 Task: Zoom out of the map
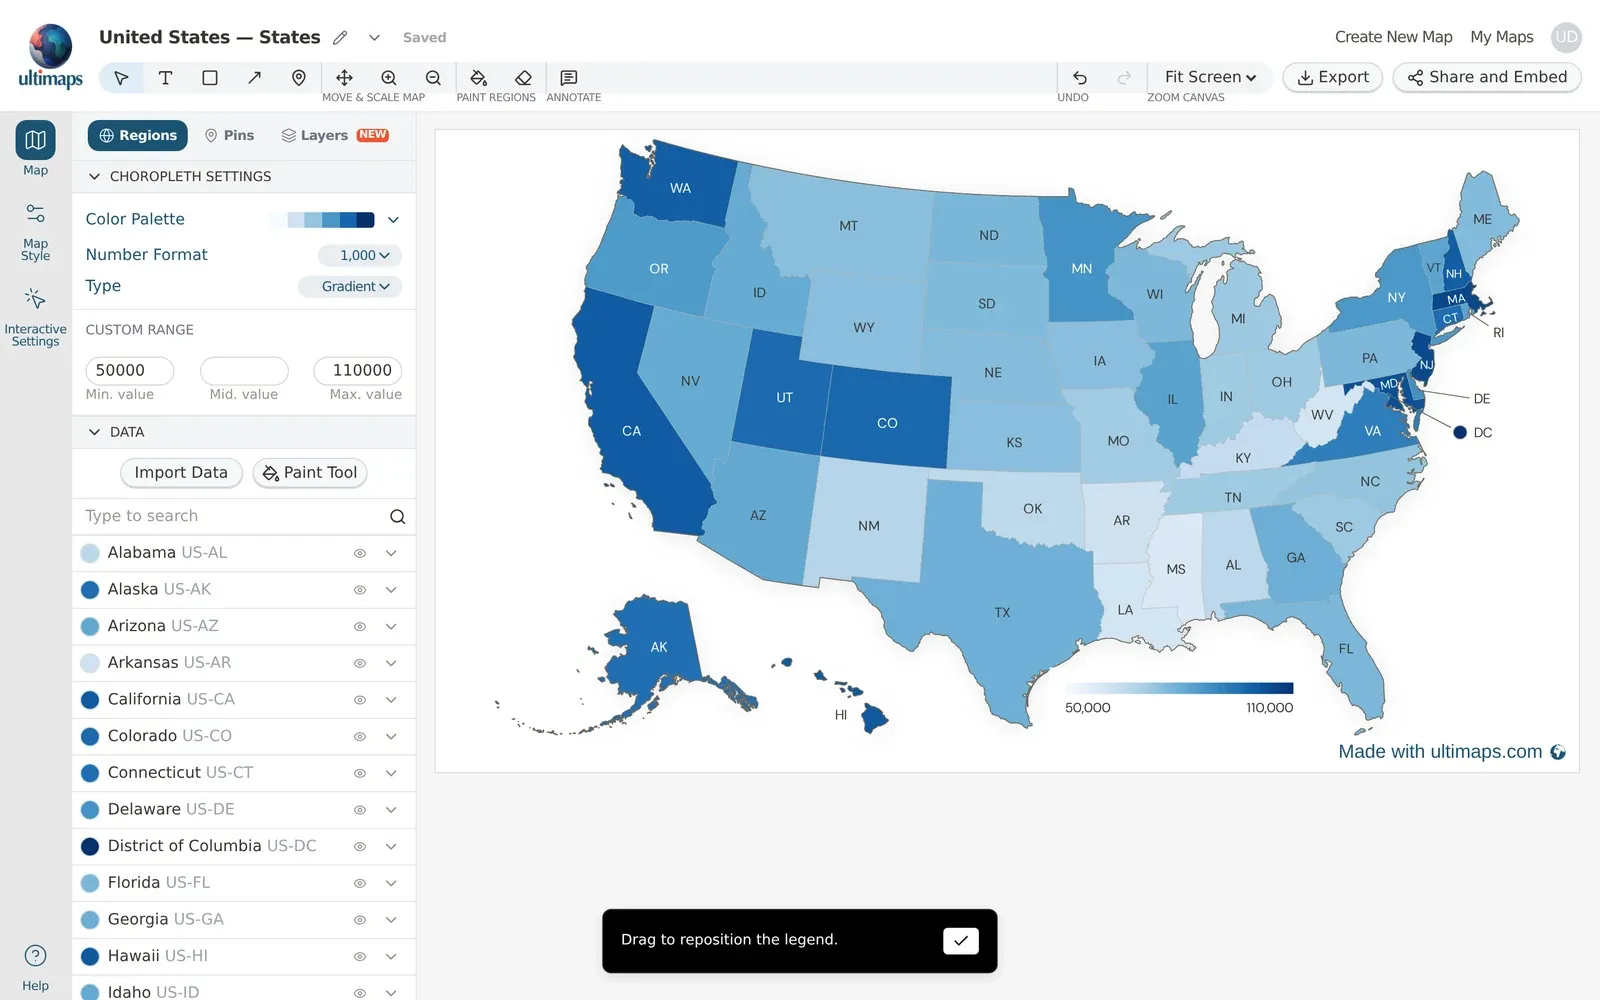pos(433,78)
